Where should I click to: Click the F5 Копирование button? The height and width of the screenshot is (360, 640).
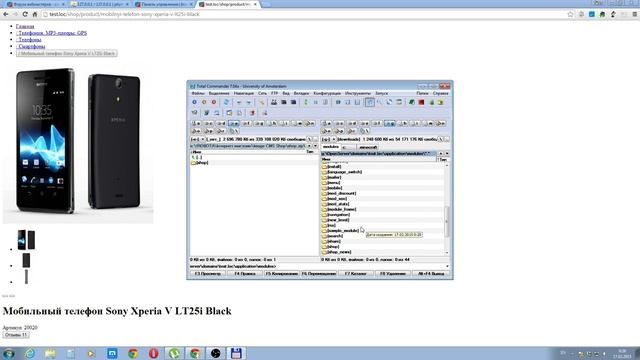282,273
